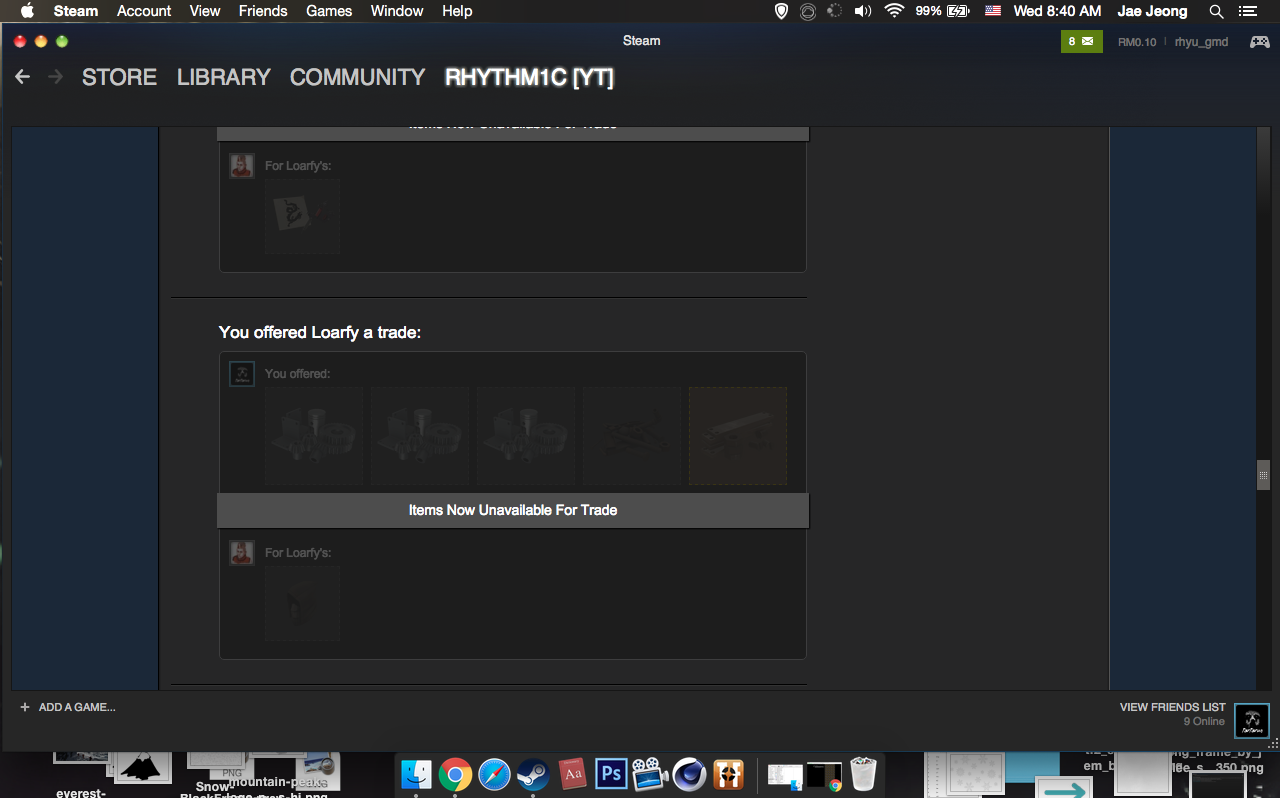The width and height of the screenshot is (1280, 798).
Task: Open Steam from the dock
Action: pos(532,774)
